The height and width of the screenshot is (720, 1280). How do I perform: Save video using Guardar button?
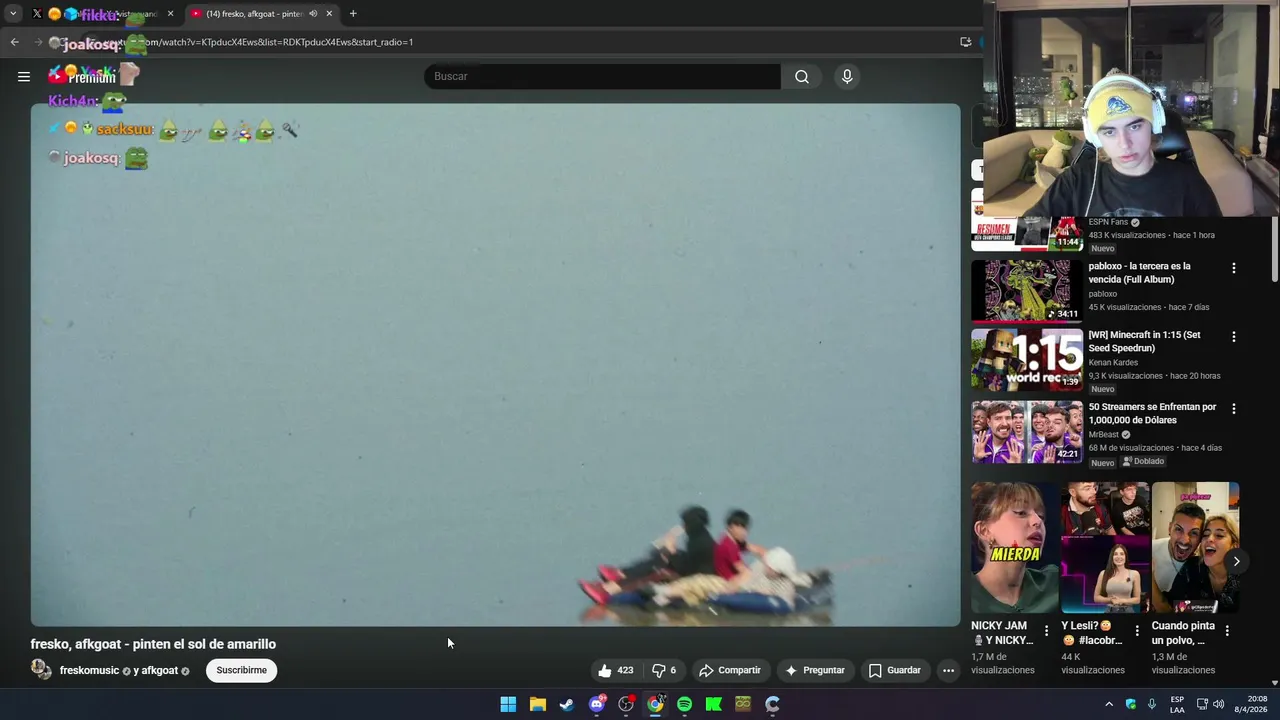coord(895,670)
